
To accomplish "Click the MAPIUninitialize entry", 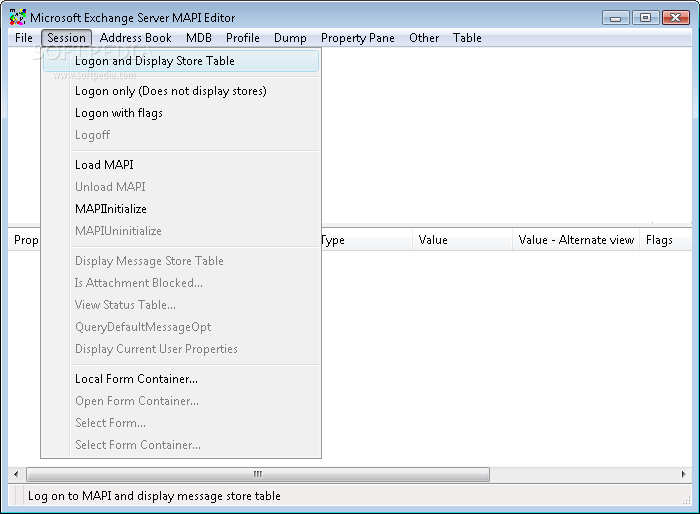I will coord(181,230).
